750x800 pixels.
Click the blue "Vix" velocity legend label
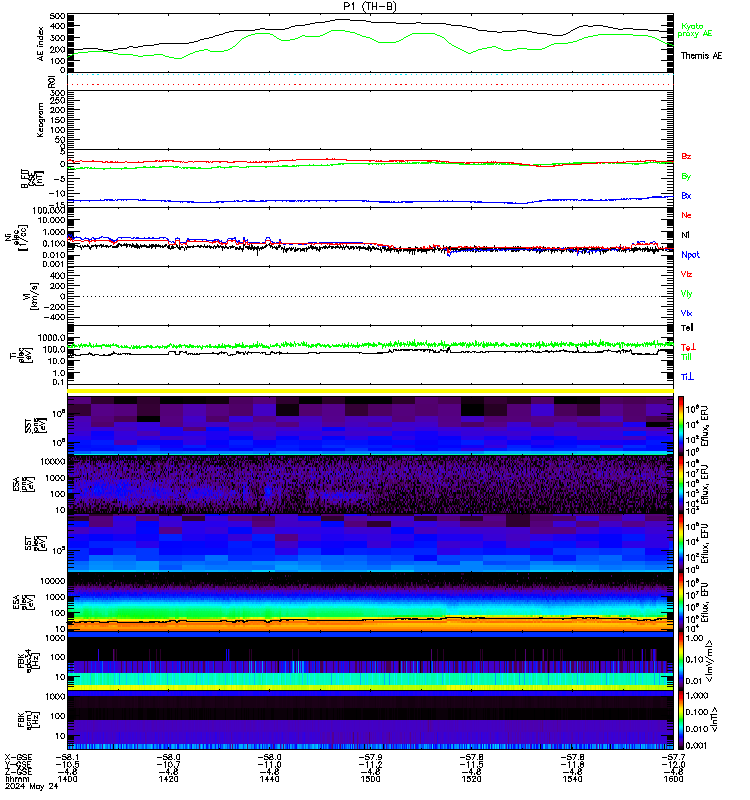pos(686,313)
